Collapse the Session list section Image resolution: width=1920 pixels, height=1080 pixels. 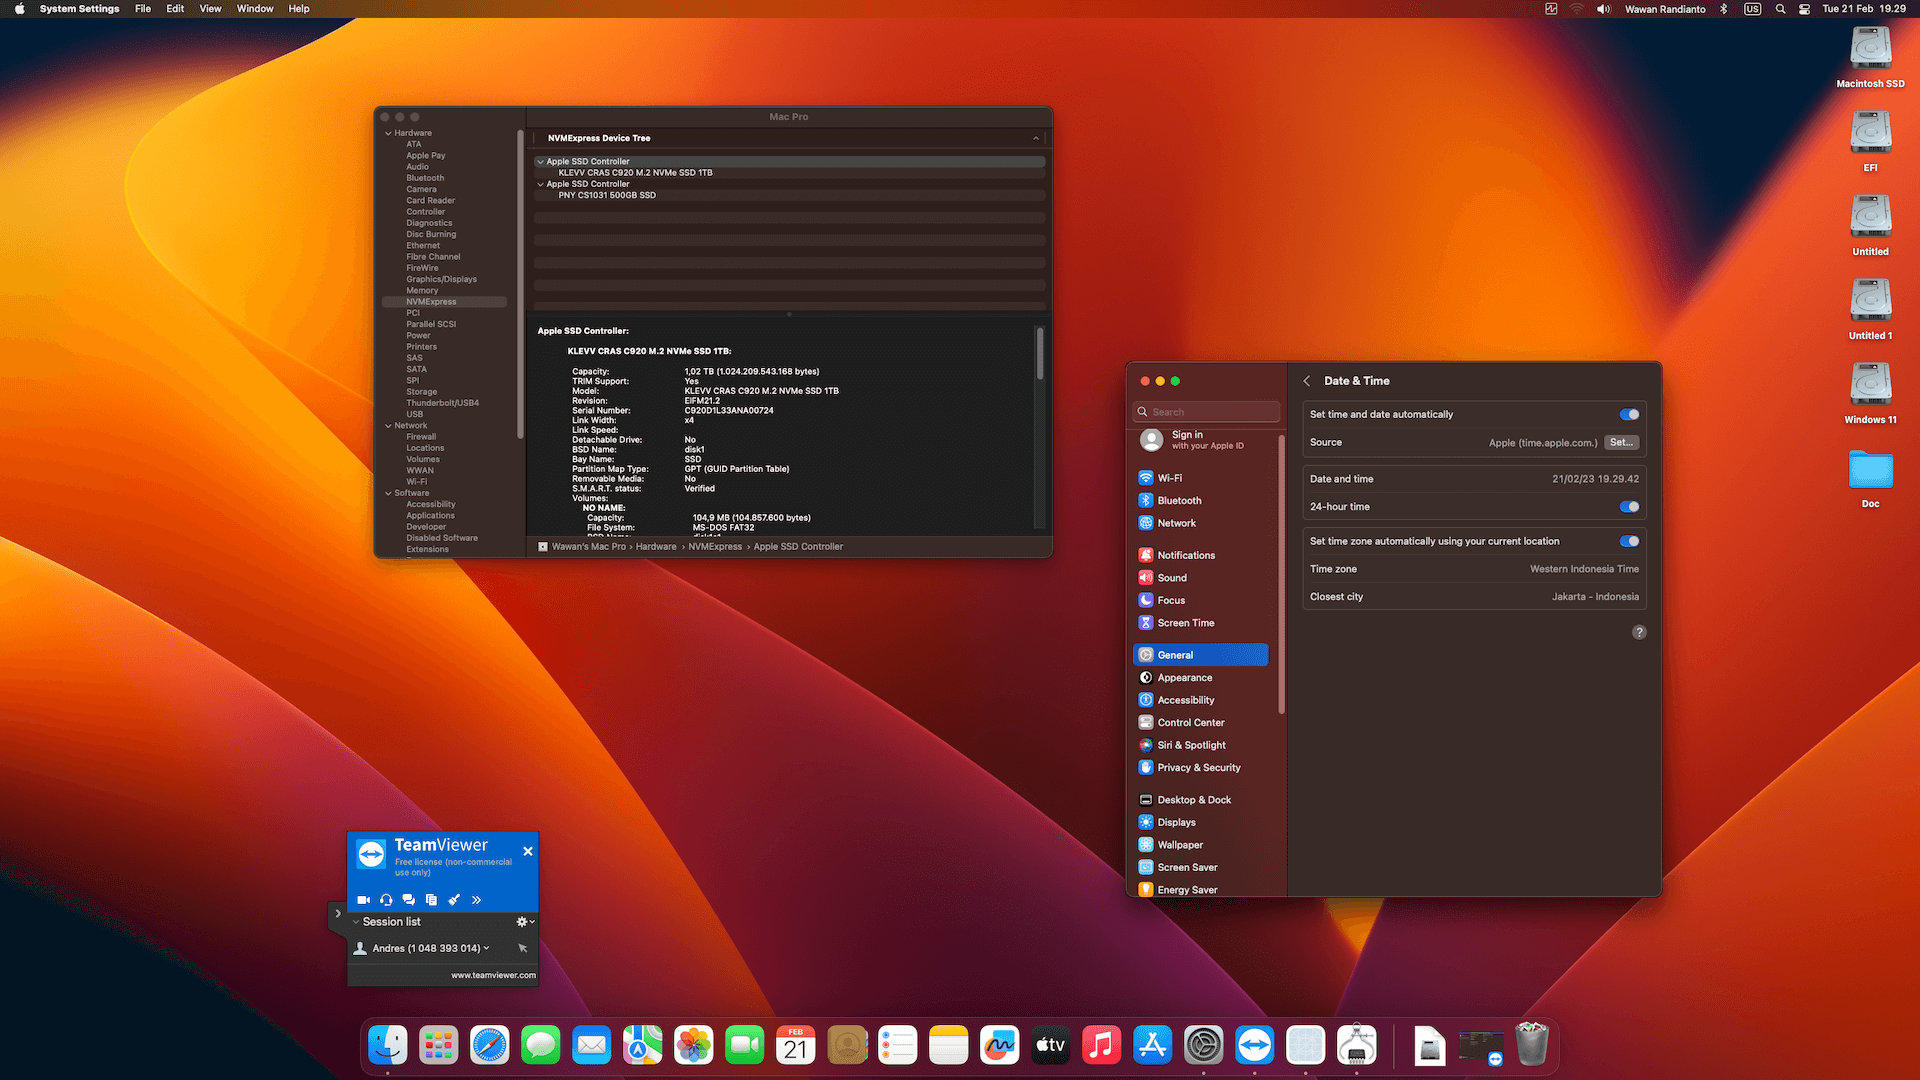[356, 922]
